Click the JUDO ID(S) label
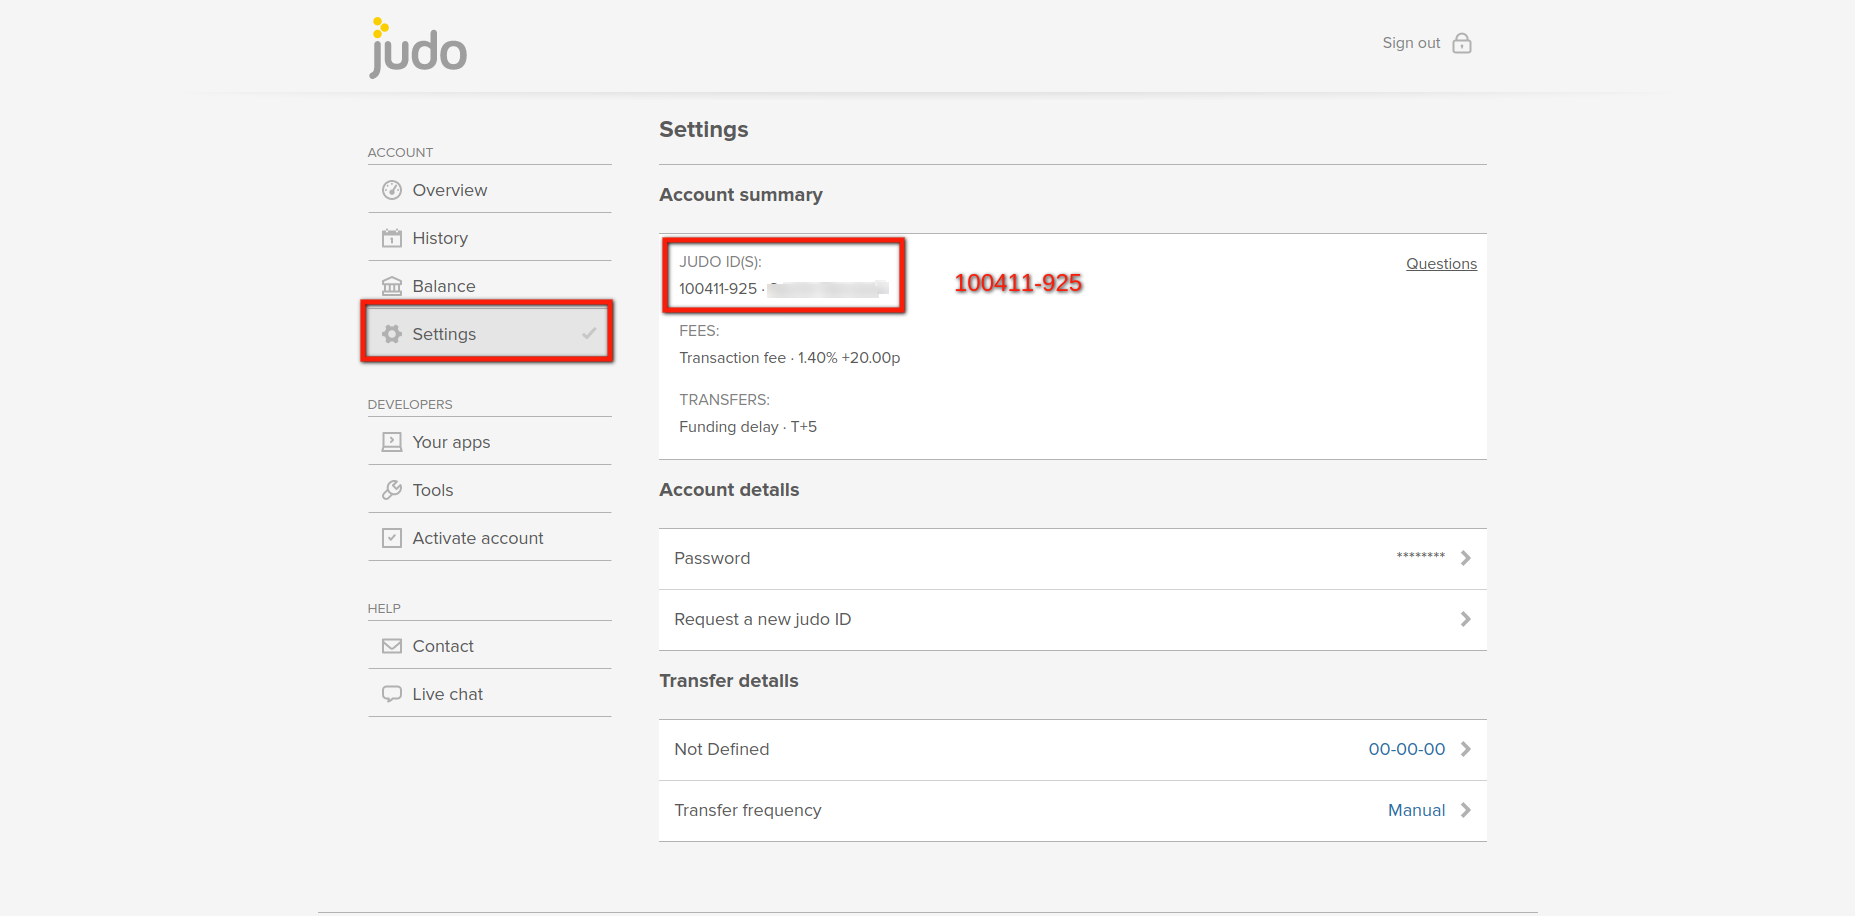The width and height of the screenshot is (1855, 916). coord(720,262)
